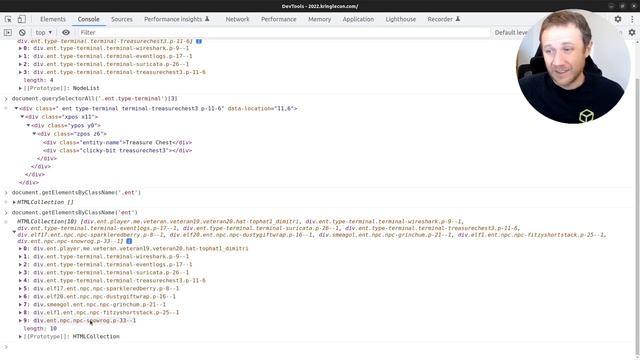Toggle the device toolbar icon
The width and height of the screenshot is (640, 360).
21,19
